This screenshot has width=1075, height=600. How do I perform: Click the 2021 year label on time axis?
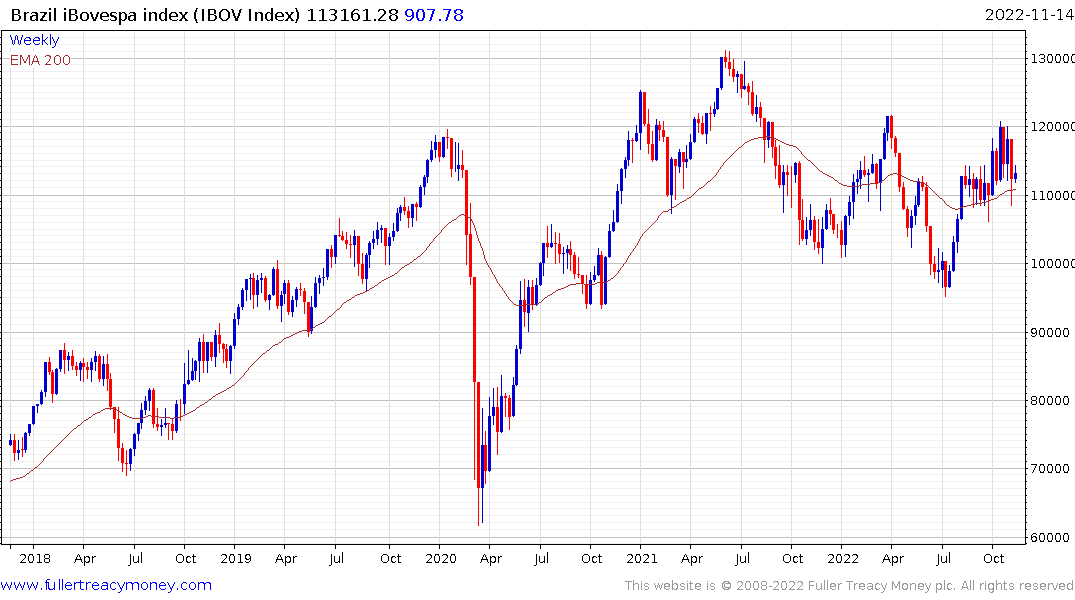click(x=642, y=558)
